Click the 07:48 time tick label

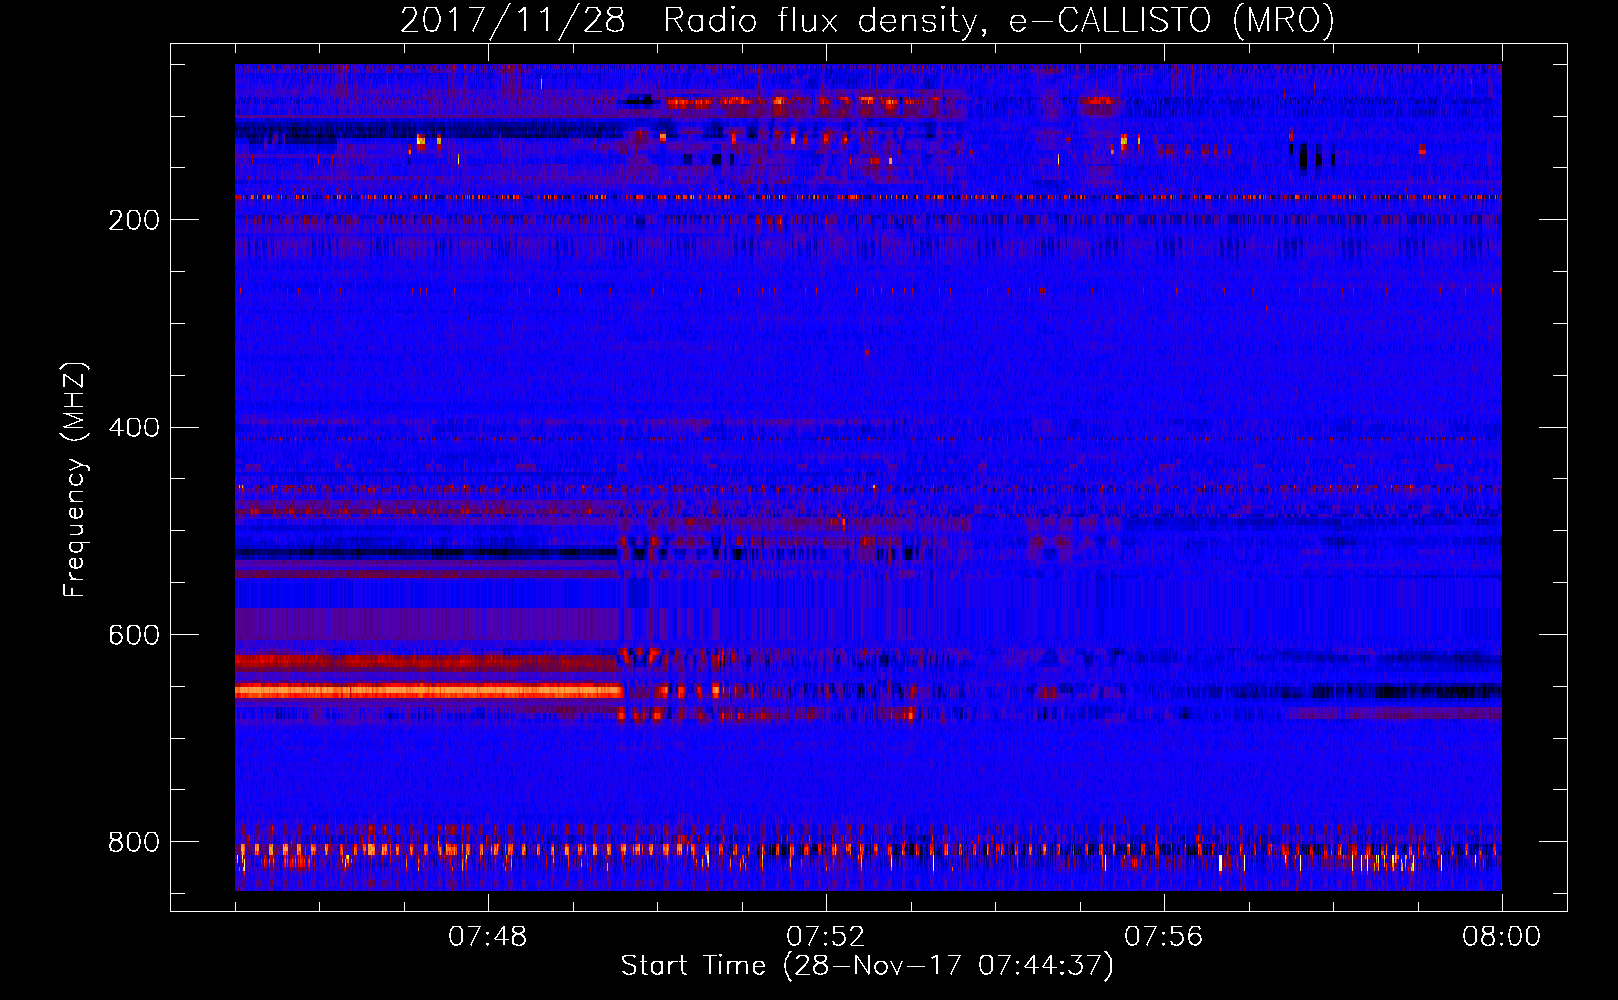coord(488,937)
